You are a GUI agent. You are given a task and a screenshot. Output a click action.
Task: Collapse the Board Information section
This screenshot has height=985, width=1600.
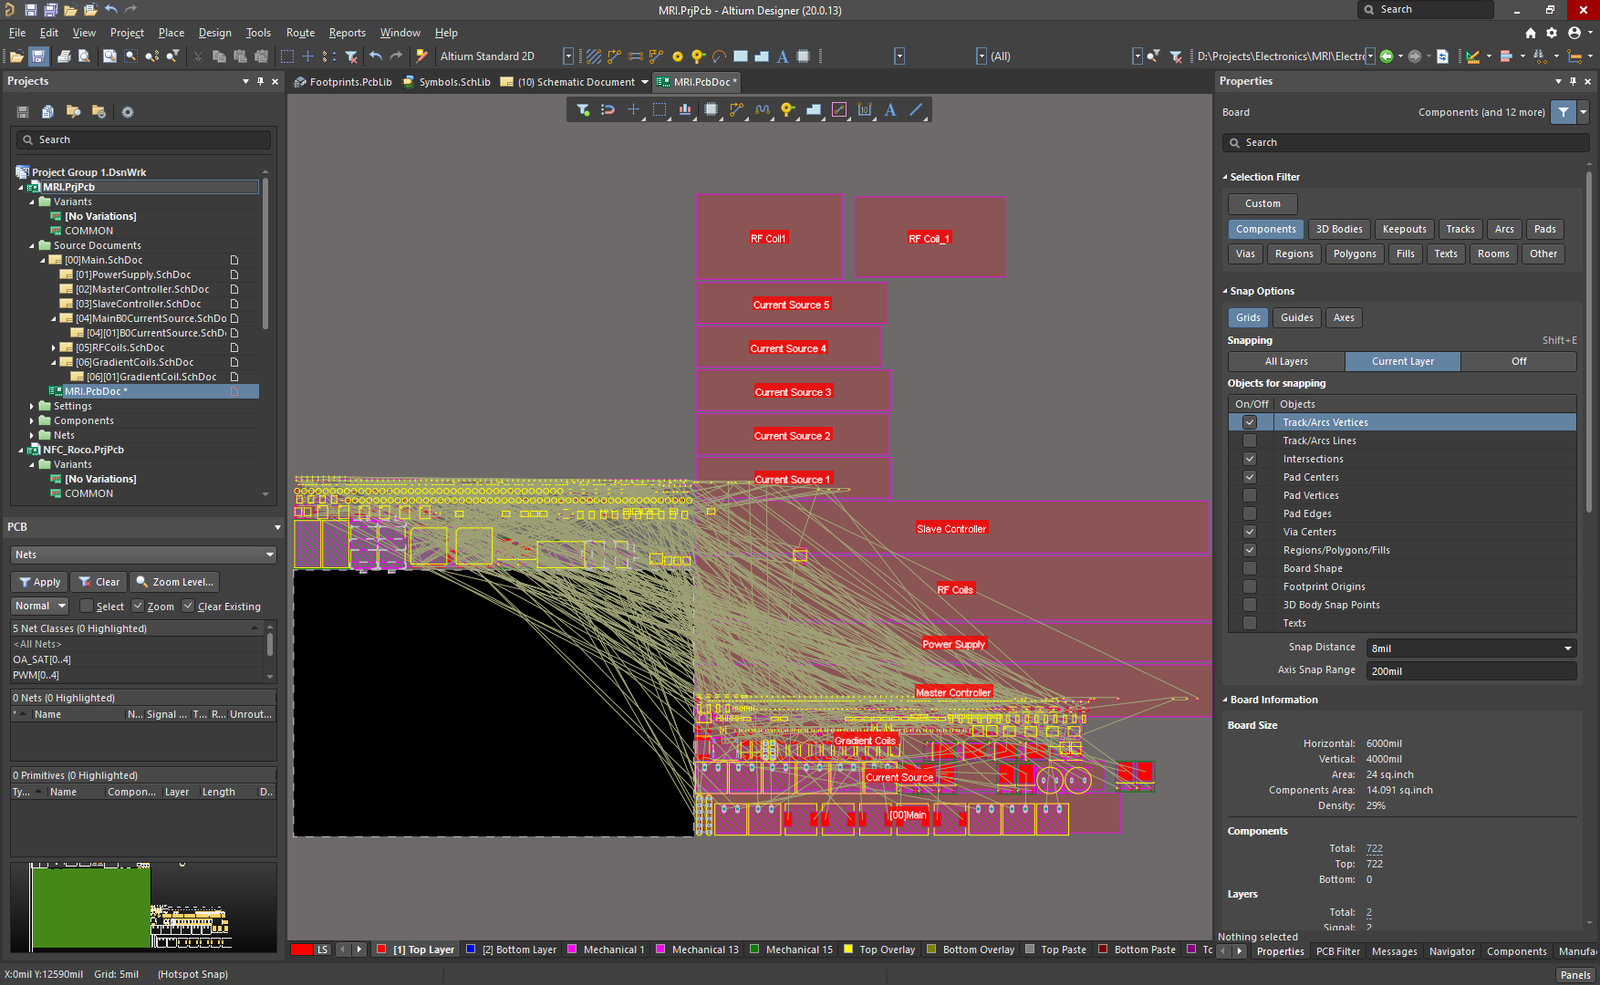pos(1225,700)
